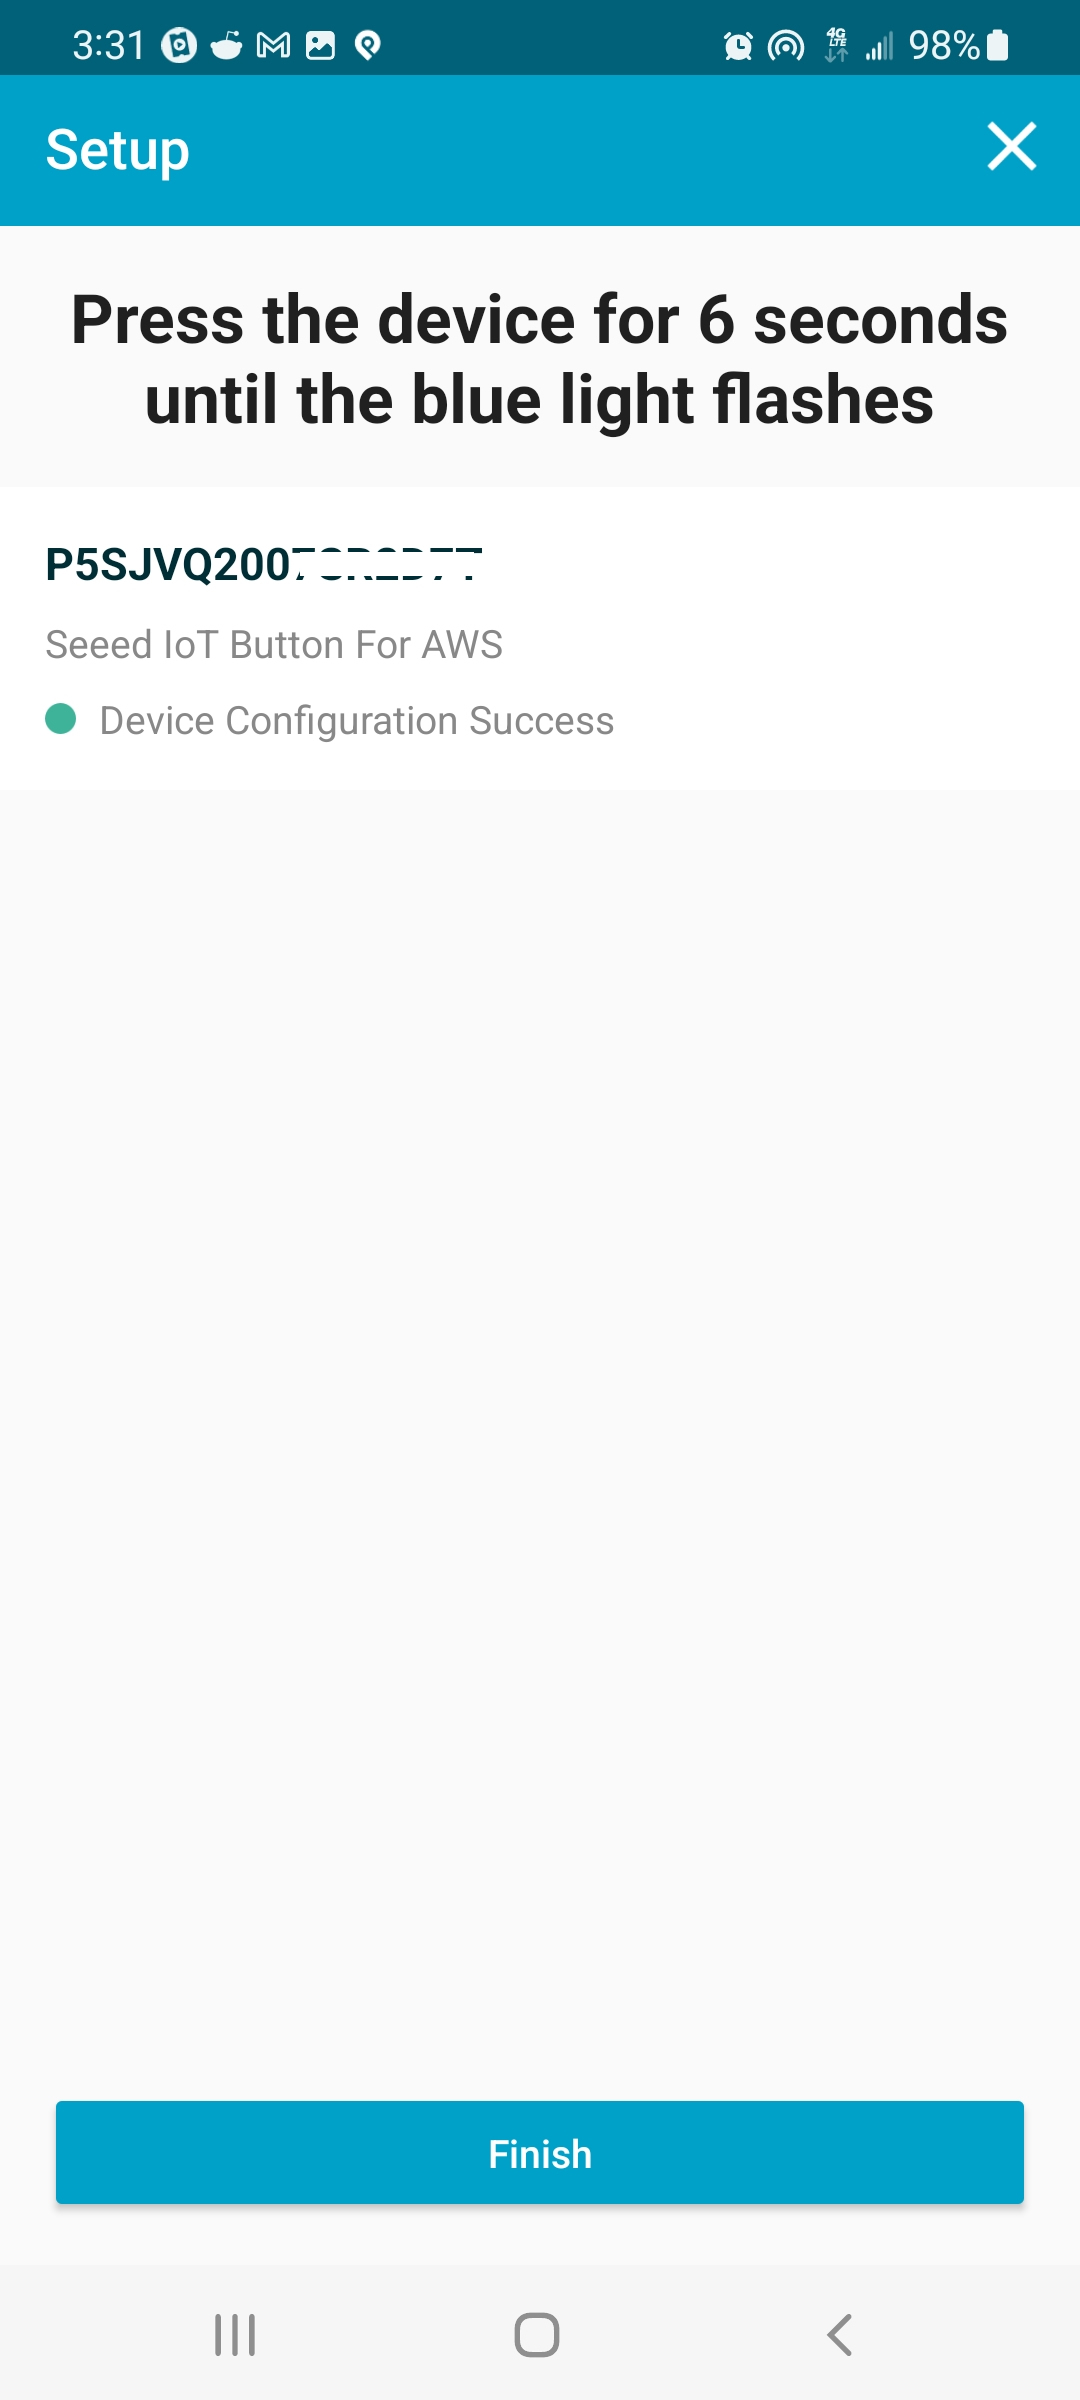The width and height of the screenshot is (1080, 2400).
Task: Tap the Finish button
Action: coord(540,2152)
